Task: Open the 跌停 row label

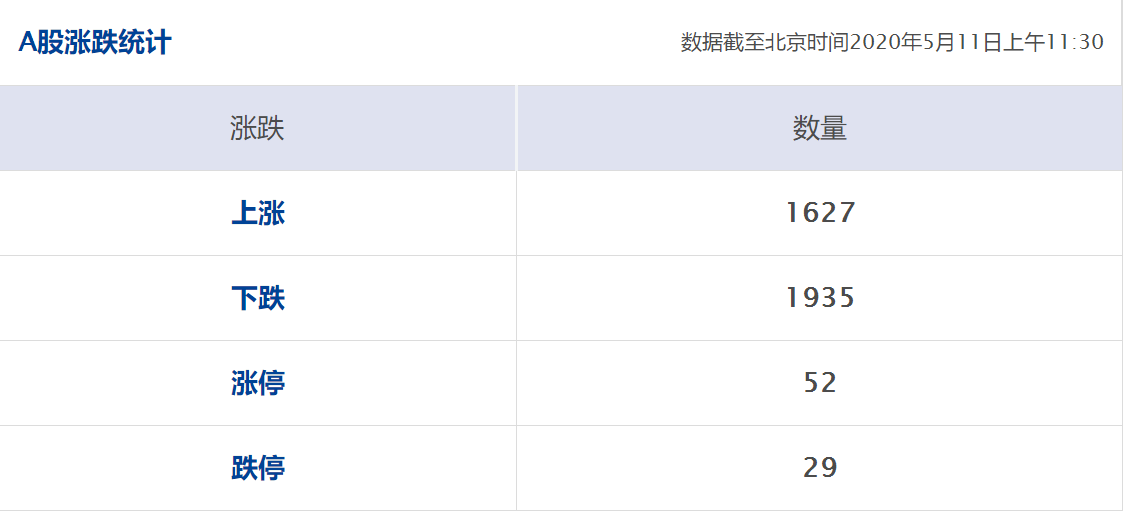Action: (x=258, y=468)
